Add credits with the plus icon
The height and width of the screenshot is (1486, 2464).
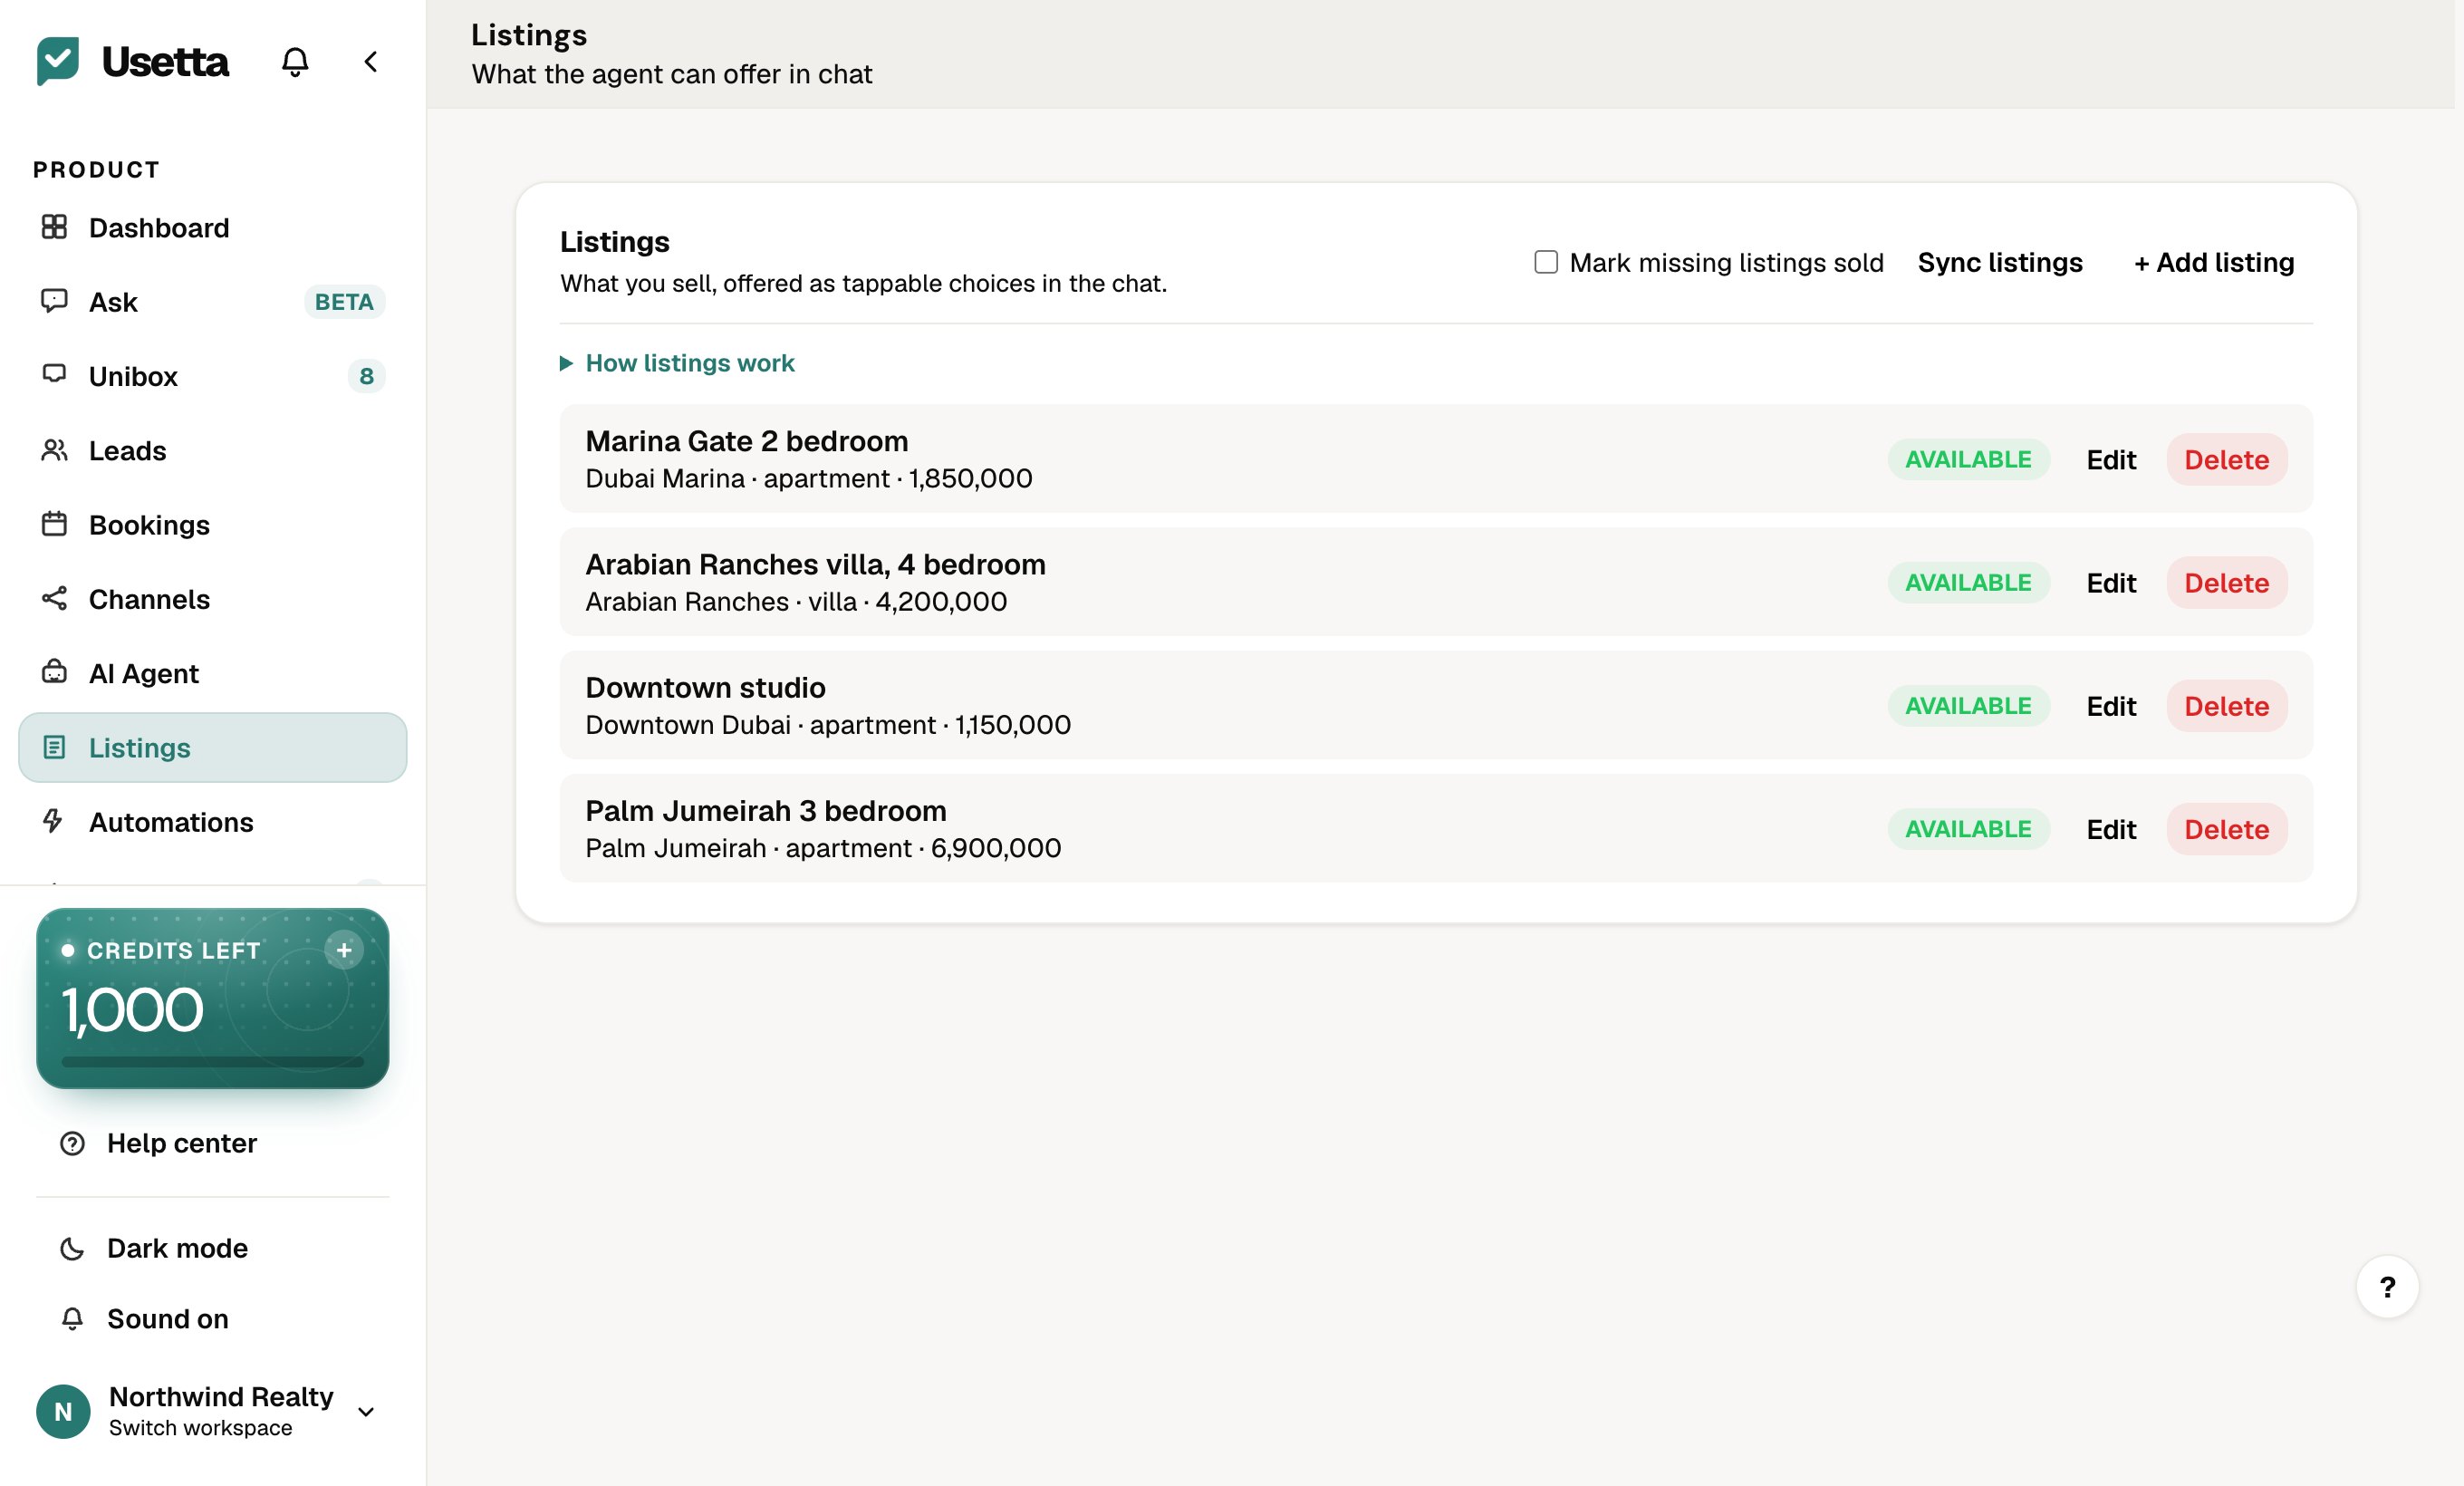tap(344, 950)
